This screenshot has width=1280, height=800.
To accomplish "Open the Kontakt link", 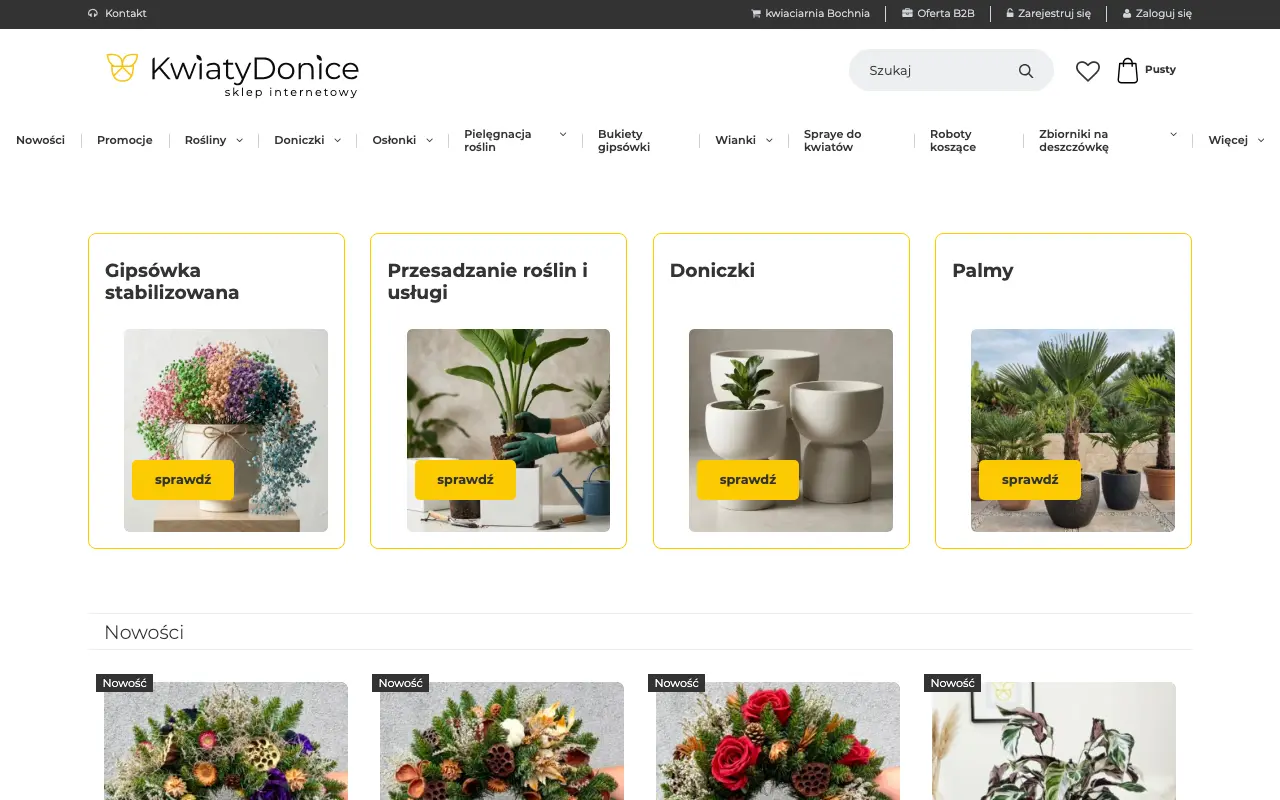I will 126,14.
